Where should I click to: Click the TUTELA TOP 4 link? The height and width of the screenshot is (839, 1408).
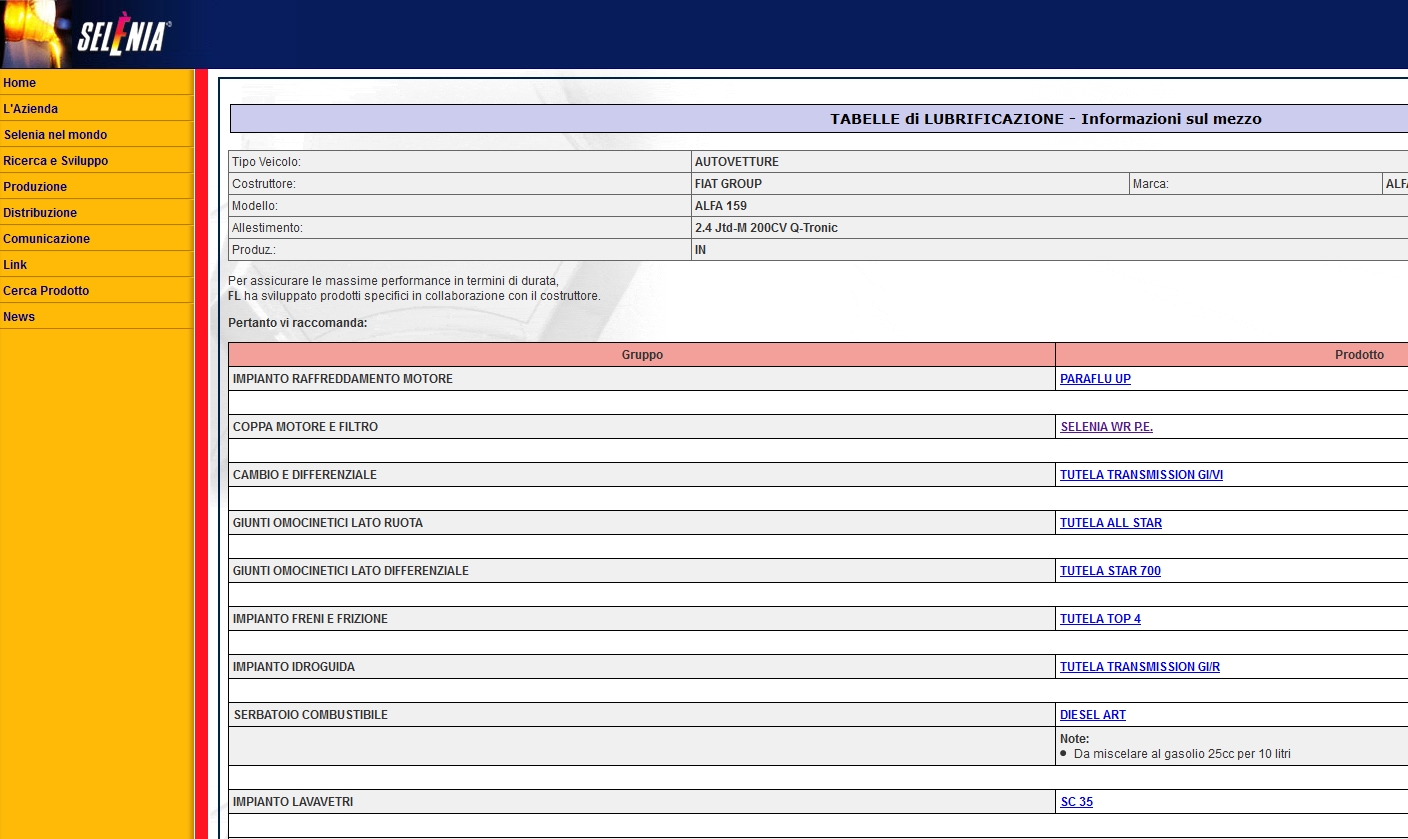pos(1100,619)
